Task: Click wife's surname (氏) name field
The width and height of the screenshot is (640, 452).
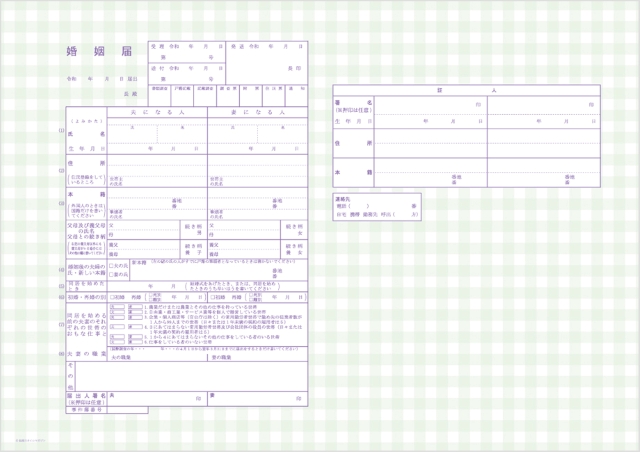Action: pos(233,134)
